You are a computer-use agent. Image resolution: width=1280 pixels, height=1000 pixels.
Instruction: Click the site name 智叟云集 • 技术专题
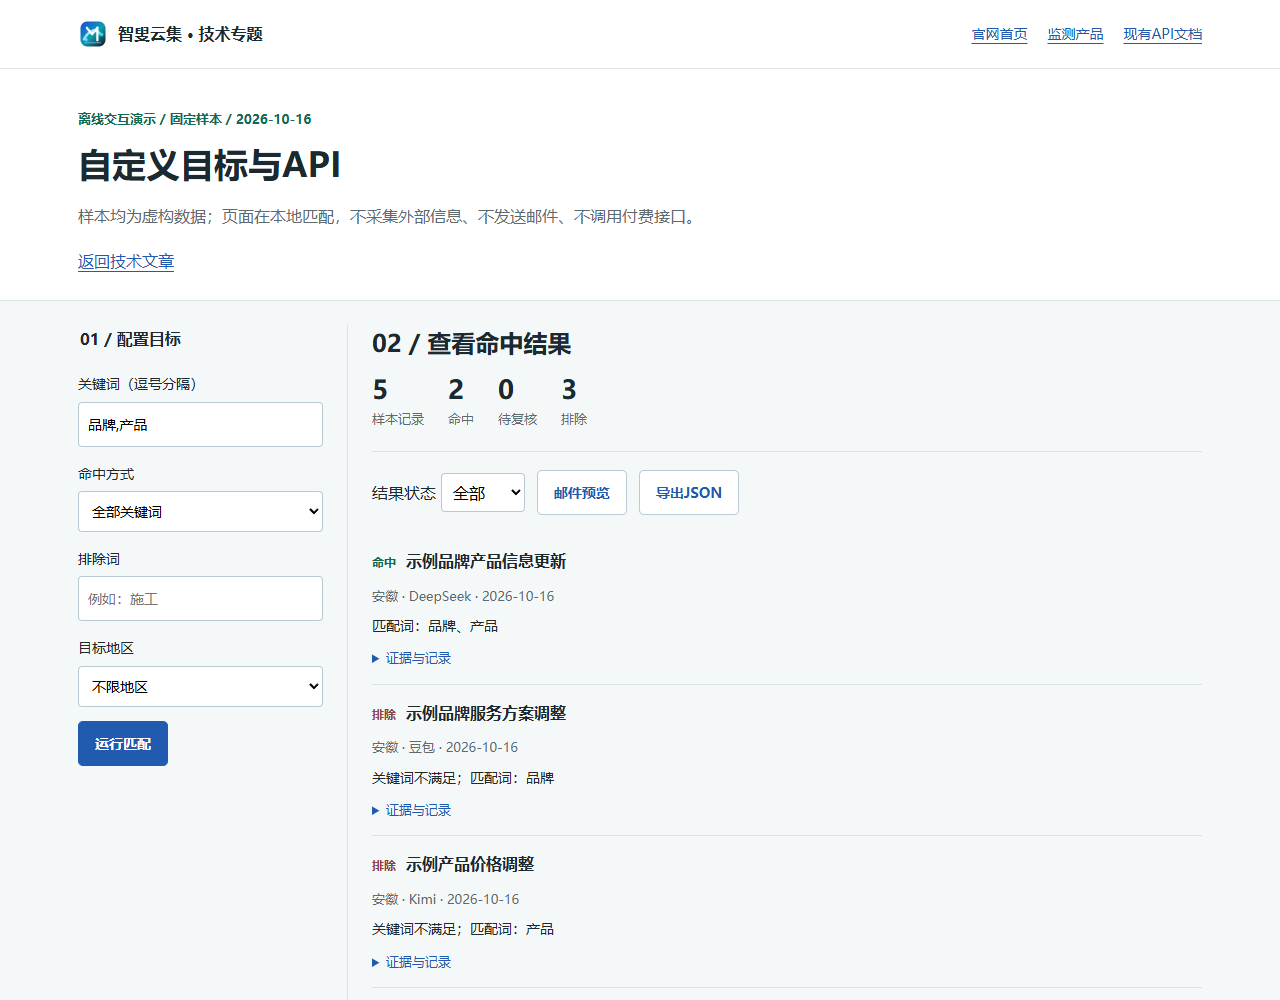click(190, 34)
